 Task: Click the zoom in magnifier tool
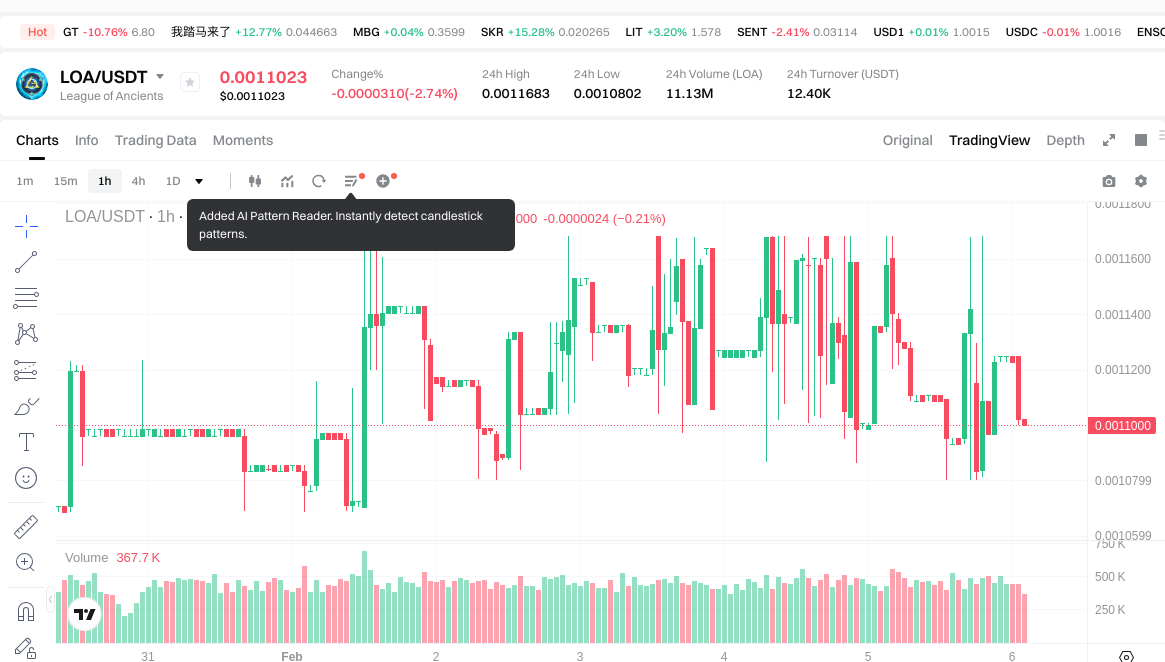26,562
